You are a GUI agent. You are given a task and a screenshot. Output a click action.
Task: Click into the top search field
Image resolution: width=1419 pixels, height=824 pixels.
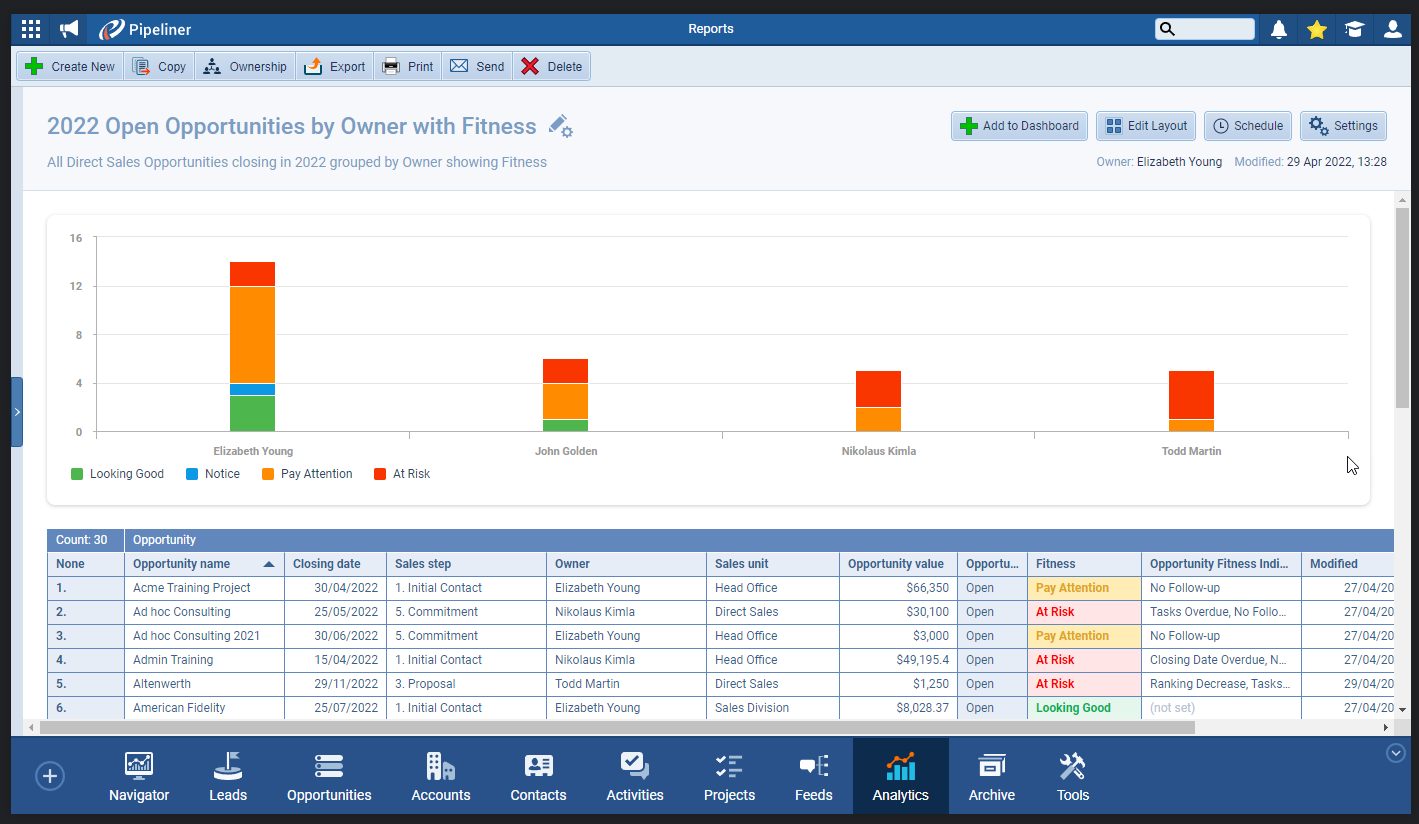tap(1214, 29)
